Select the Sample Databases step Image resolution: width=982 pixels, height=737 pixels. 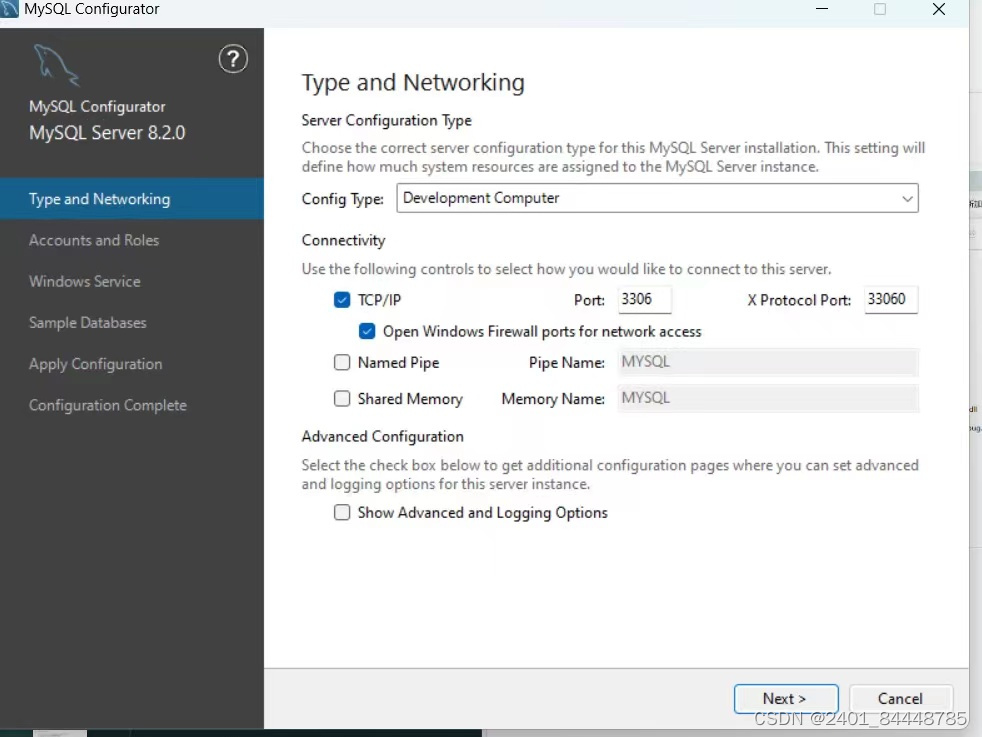coord(88,323)
